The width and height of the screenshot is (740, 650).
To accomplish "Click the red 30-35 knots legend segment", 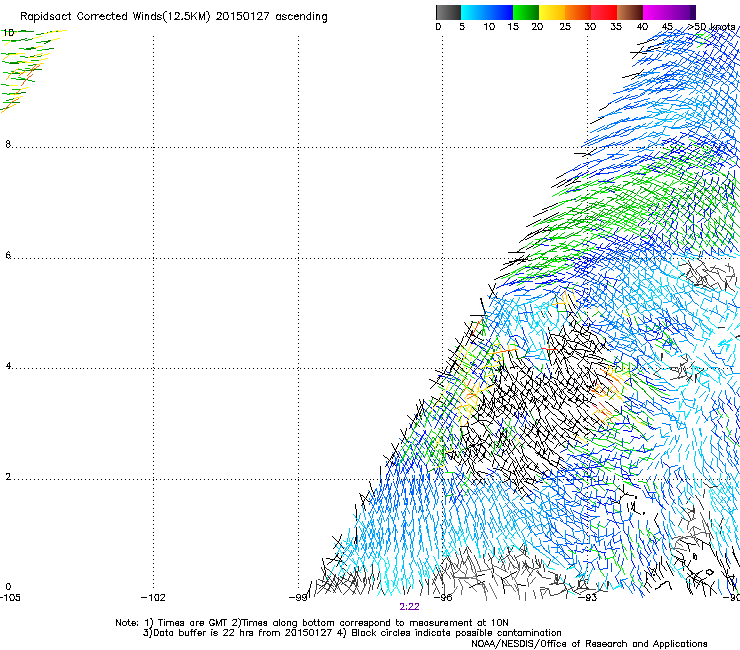I will [604, 12].
